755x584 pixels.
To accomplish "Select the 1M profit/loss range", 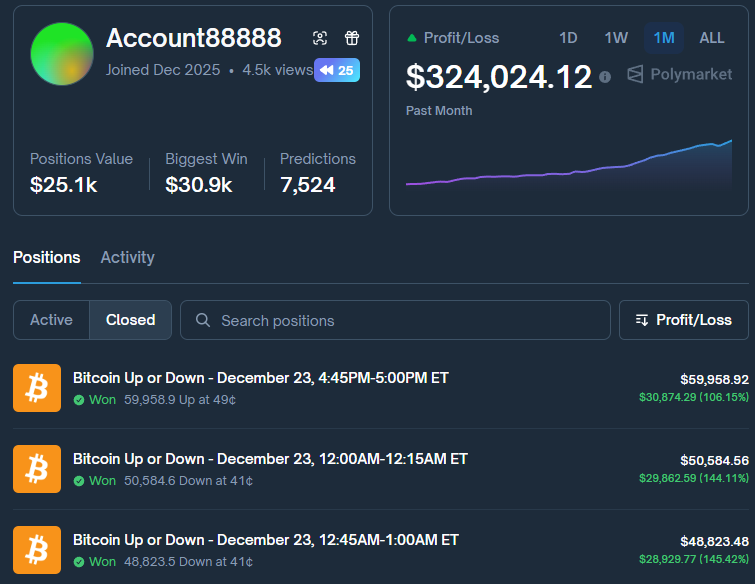I will click(664, 38).
